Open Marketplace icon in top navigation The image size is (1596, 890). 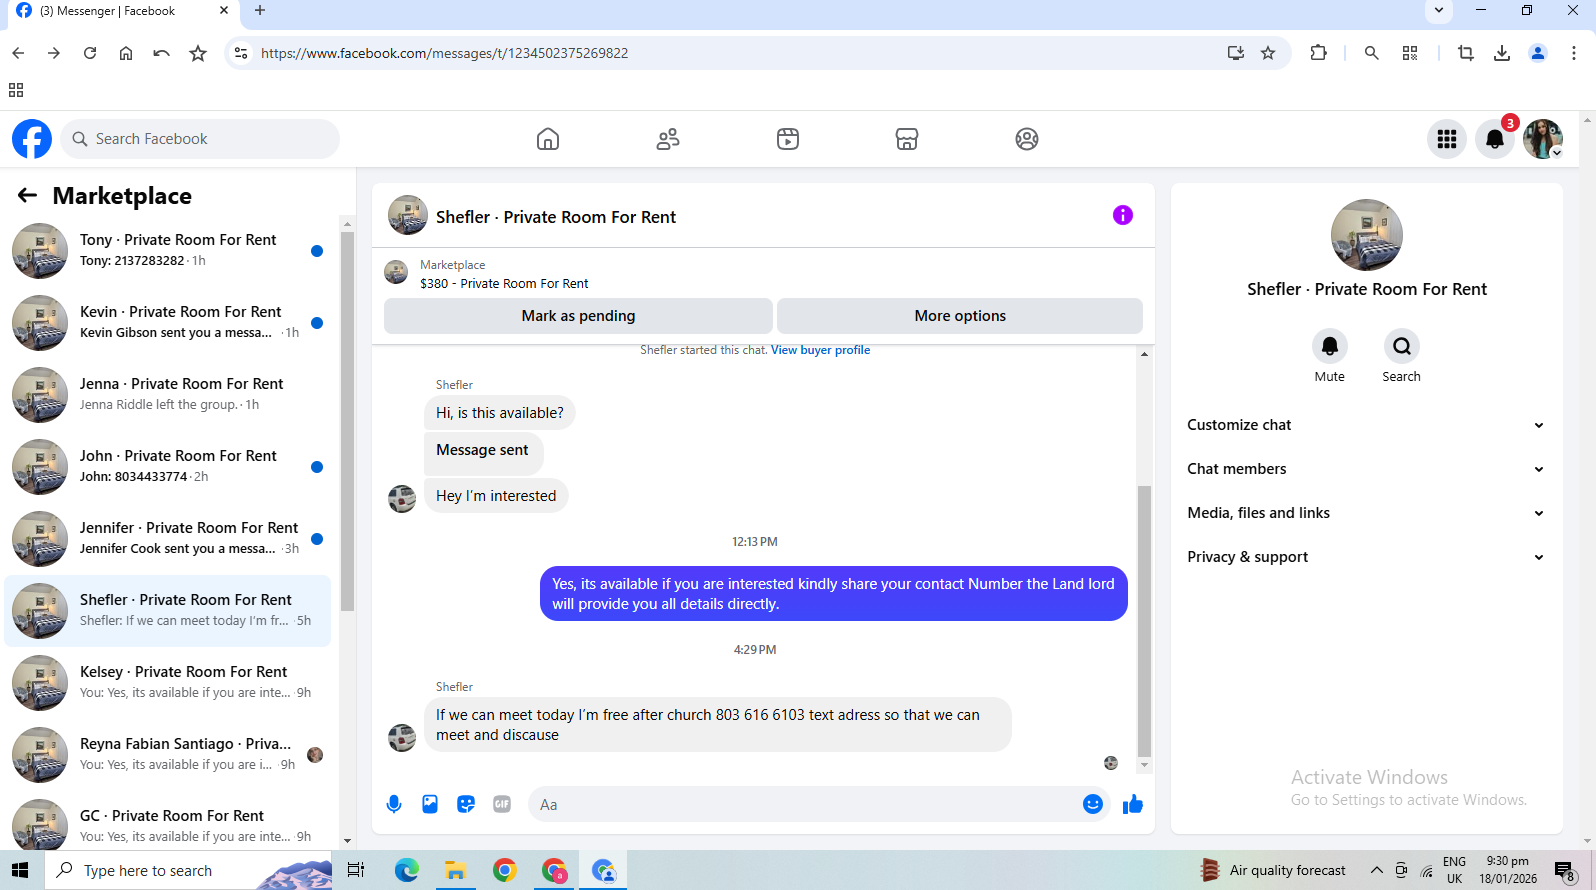(907, 139)
